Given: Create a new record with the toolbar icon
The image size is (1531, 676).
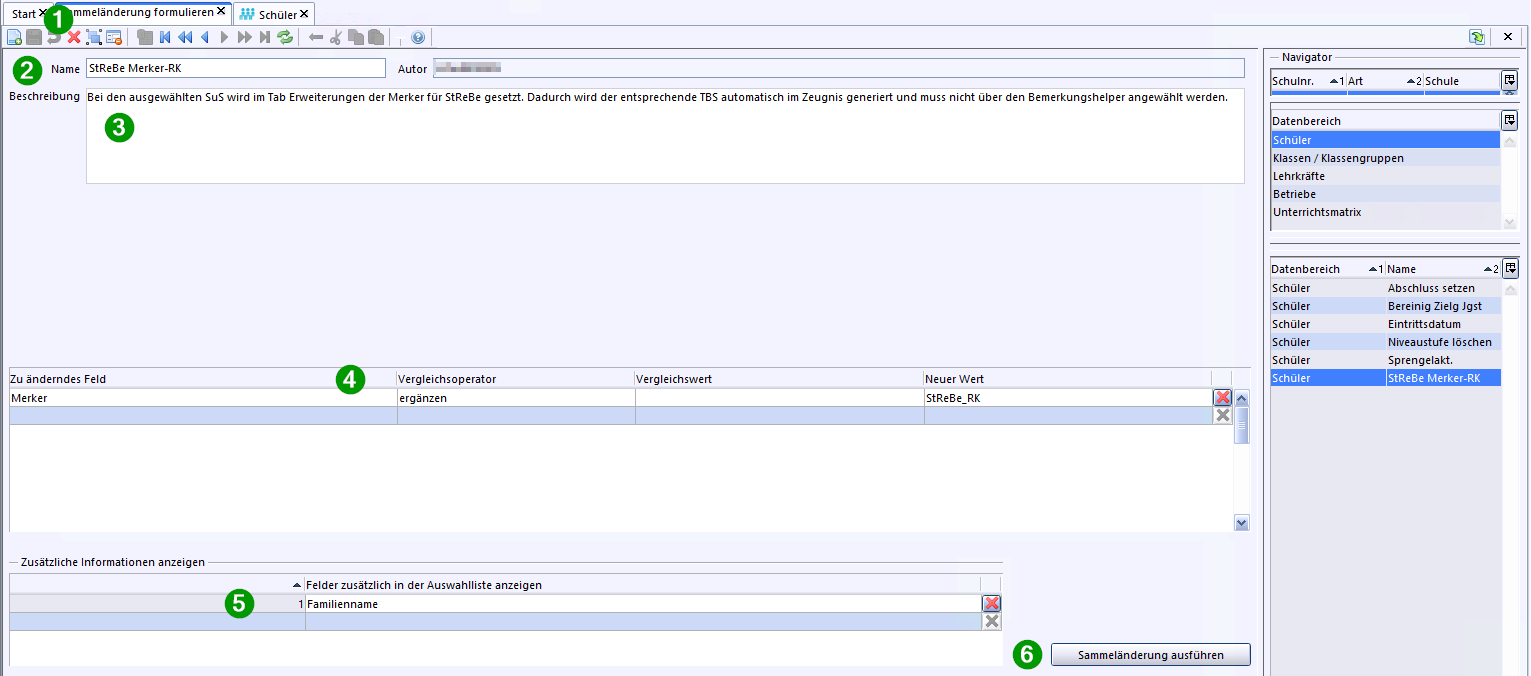Looking at the screenshot, I should [14, 38].
